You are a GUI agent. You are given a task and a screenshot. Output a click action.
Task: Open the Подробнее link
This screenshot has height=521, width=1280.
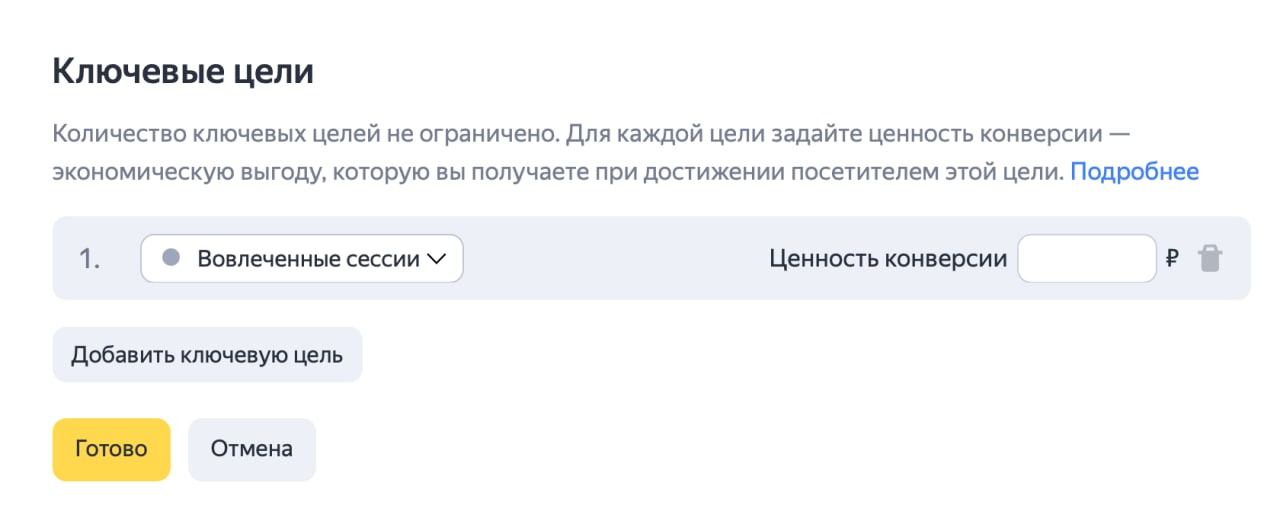pos(1134,172)
